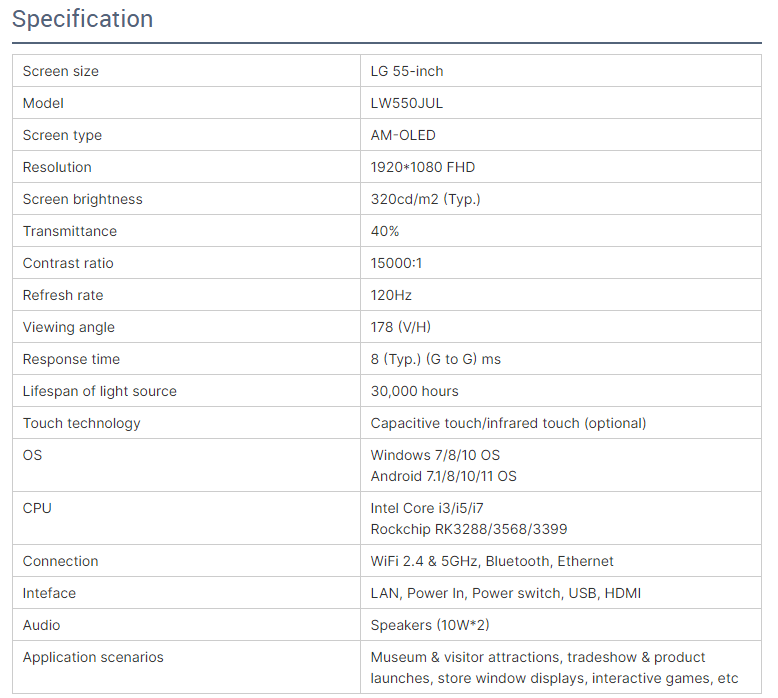Select the Android 7.1/8/10/11 OS line
778x698 pixels.
pos(444,476)
